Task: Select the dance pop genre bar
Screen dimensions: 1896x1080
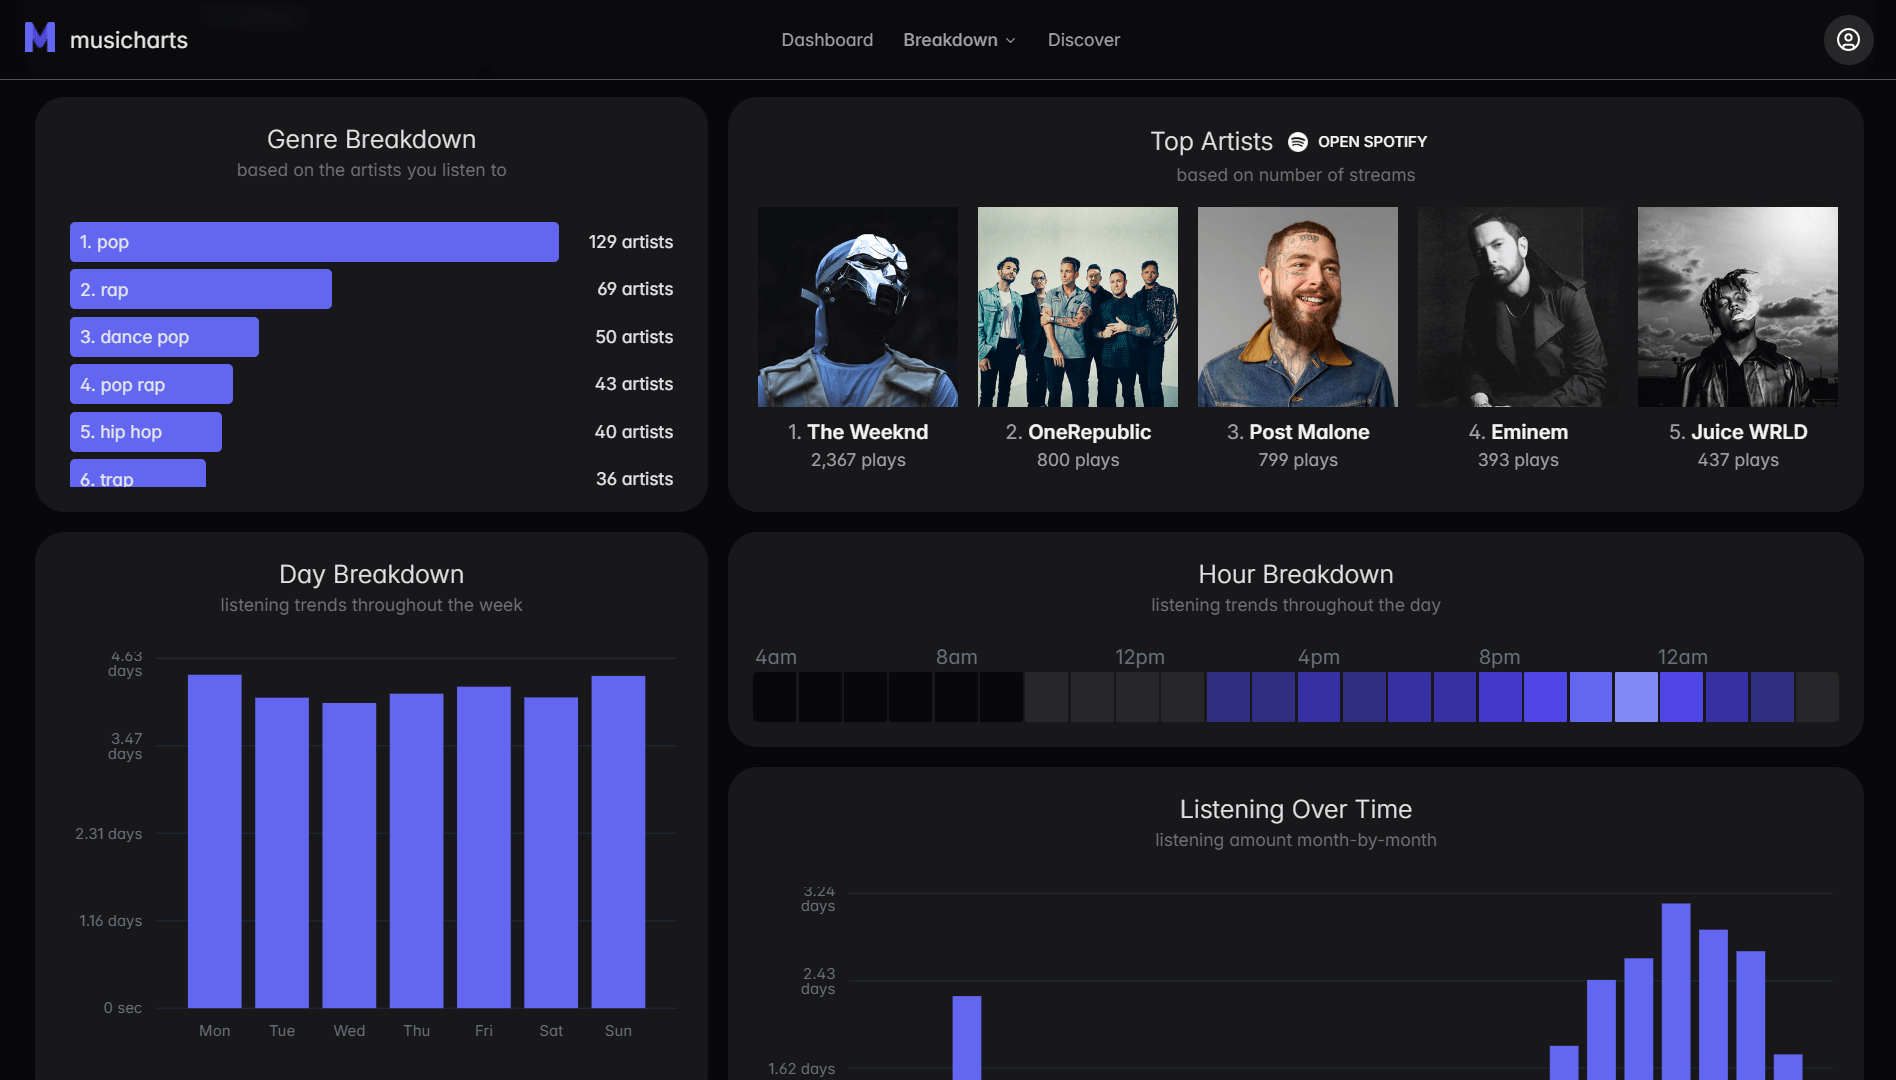Action: pyautogui.click(x=164, y=337)
